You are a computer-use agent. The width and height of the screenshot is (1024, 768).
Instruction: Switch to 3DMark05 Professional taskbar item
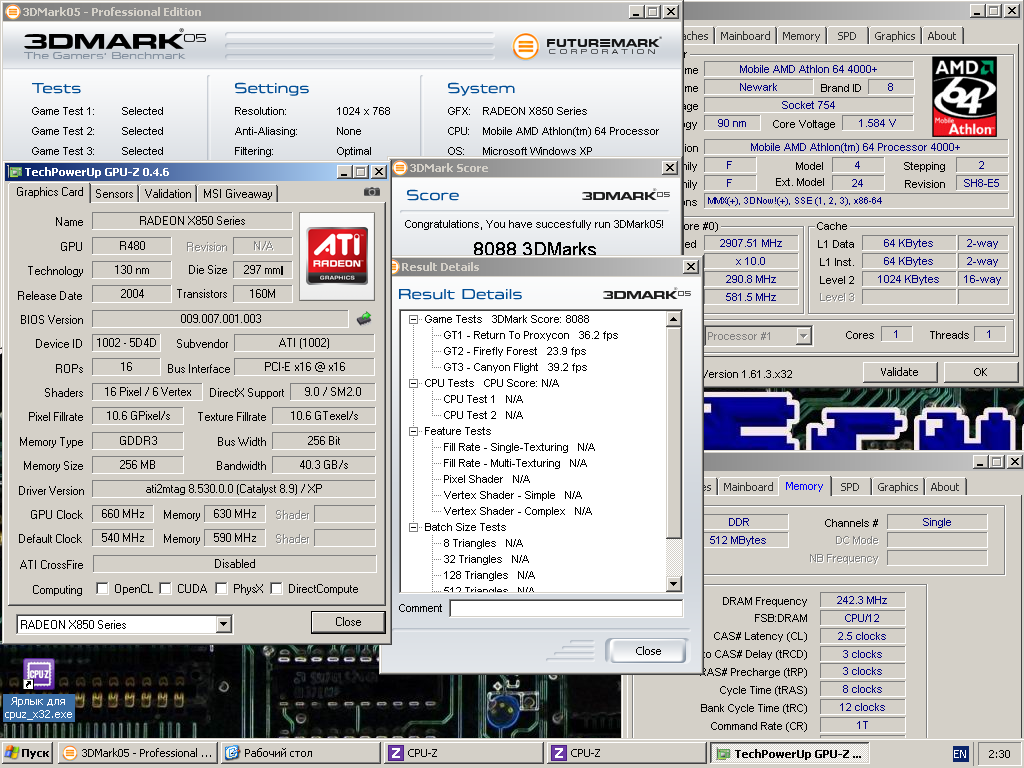[x=137, y=753]
